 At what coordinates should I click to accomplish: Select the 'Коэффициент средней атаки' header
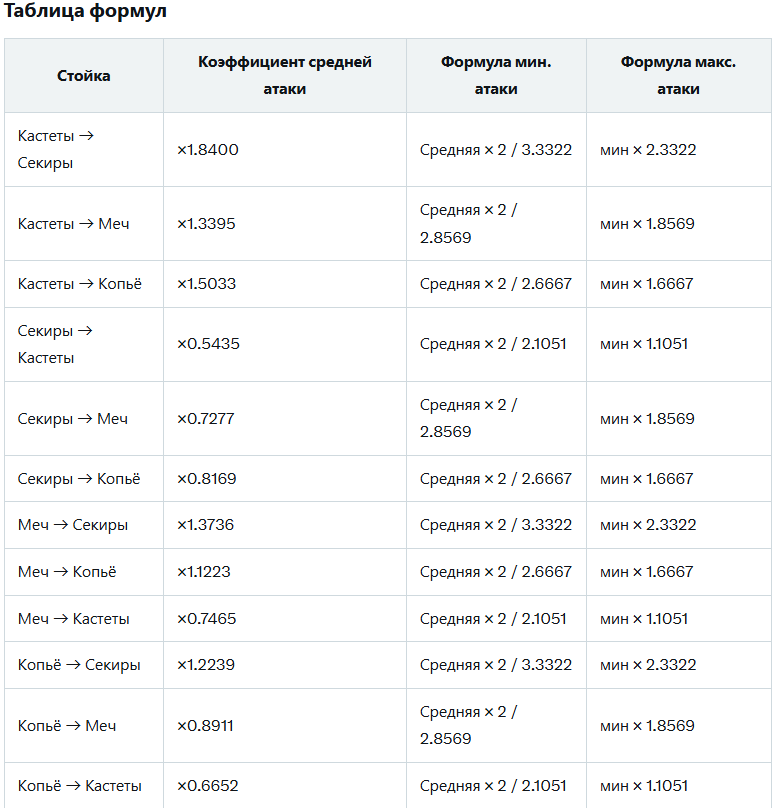[285, 76]
